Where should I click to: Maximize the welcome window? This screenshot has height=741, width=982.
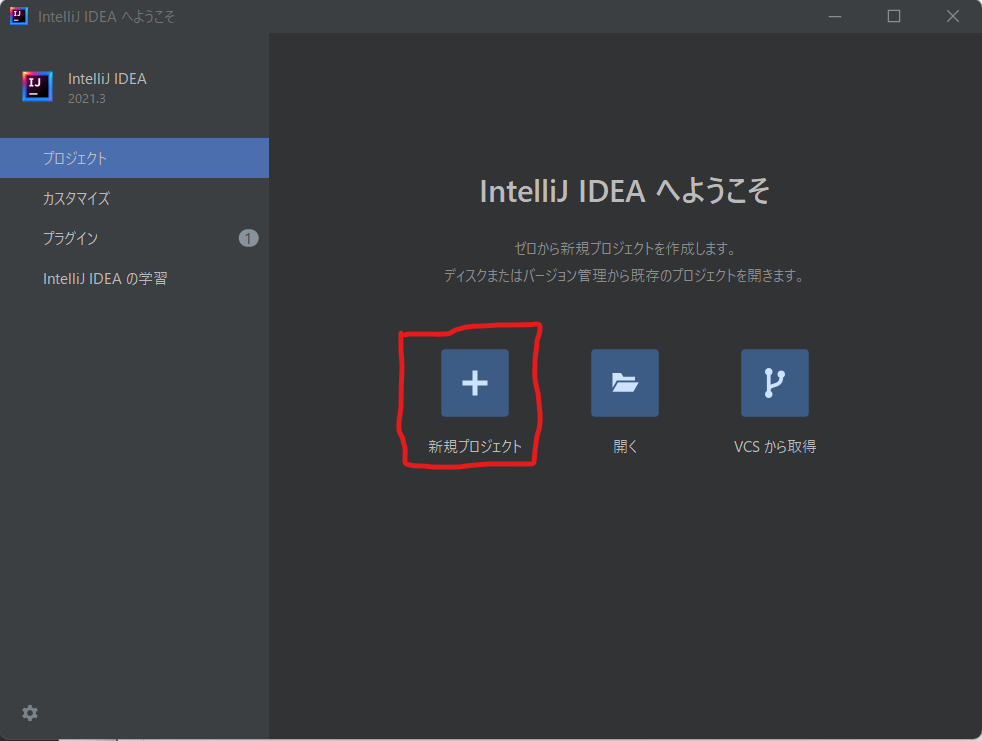click(894, 16)
